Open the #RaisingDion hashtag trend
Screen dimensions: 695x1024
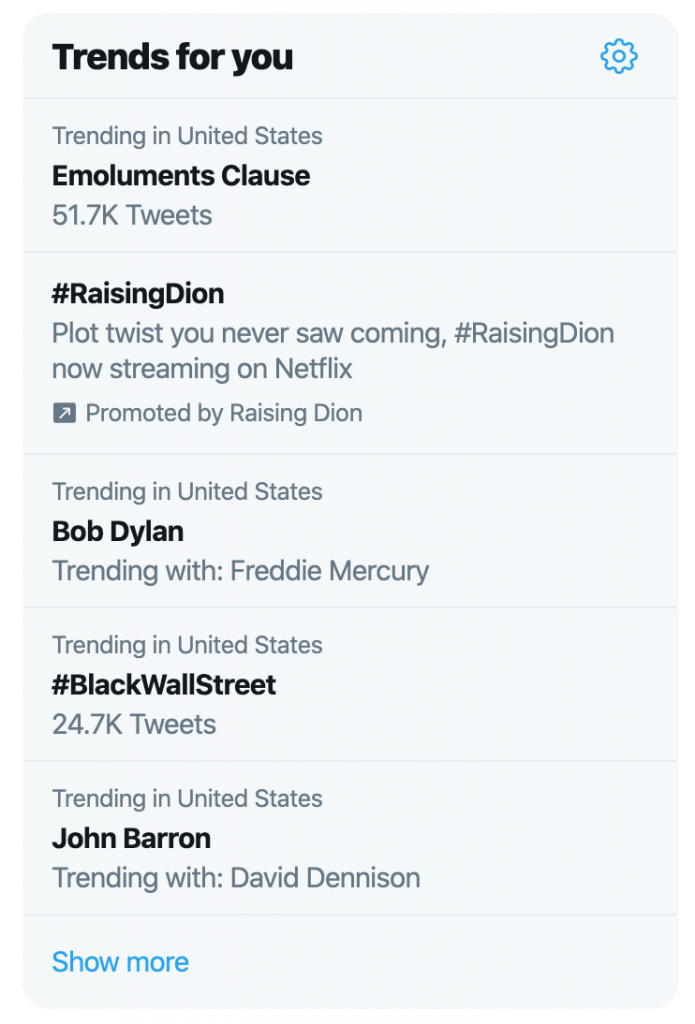pyautogui.click(x=138, y=294)
